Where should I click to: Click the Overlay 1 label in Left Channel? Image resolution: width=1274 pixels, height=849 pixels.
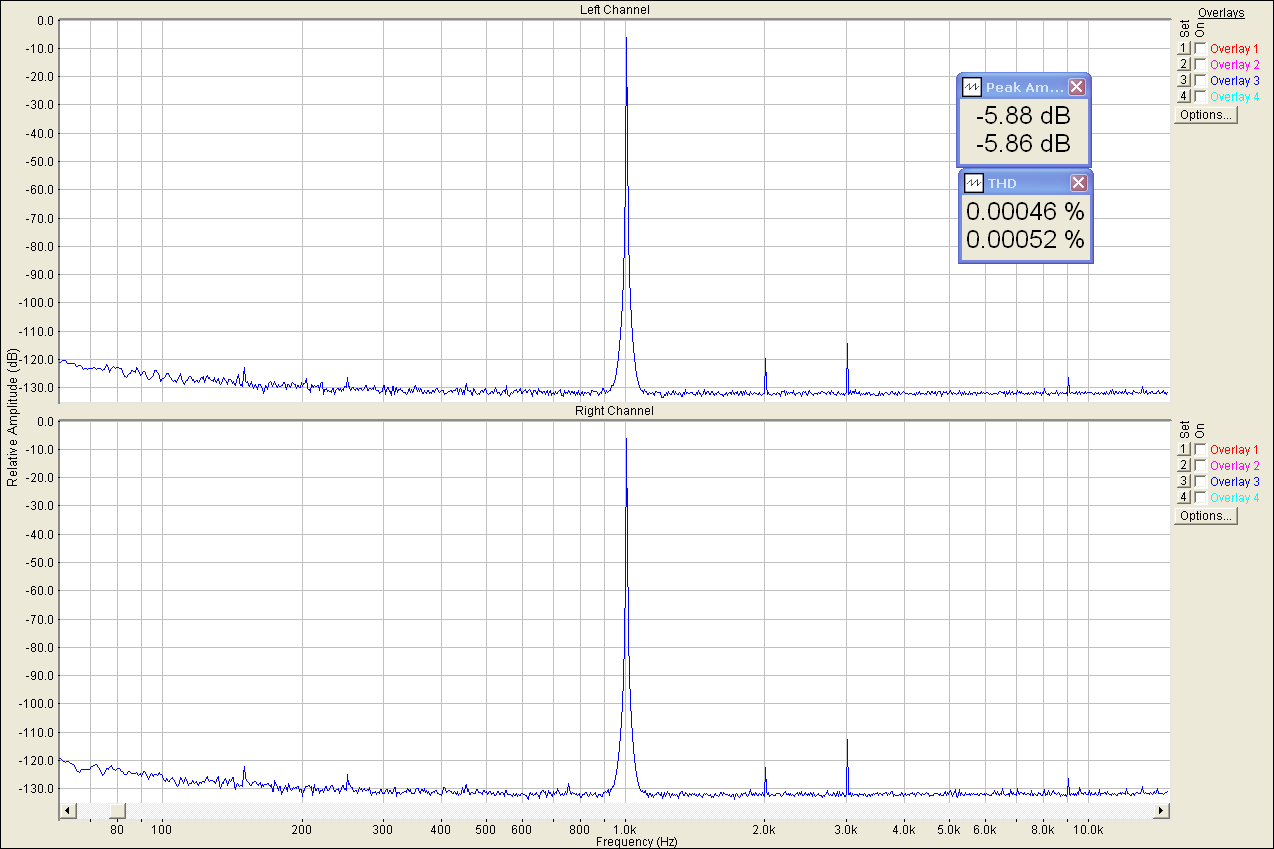point(1234,49)
